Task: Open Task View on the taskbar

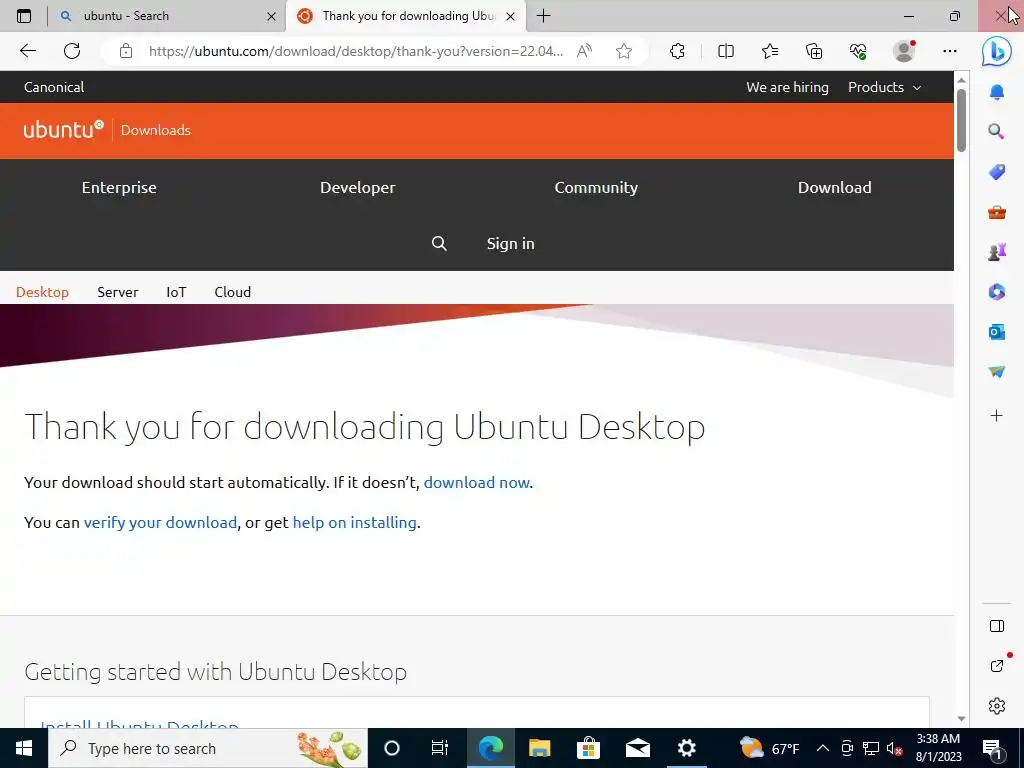Action: [440, 748]
